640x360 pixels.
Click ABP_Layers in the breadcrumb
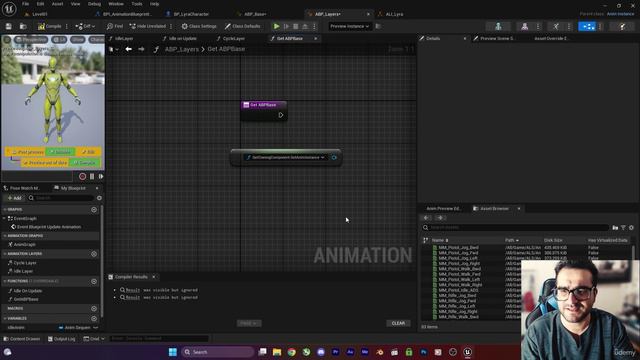click(x=182, y=49)
